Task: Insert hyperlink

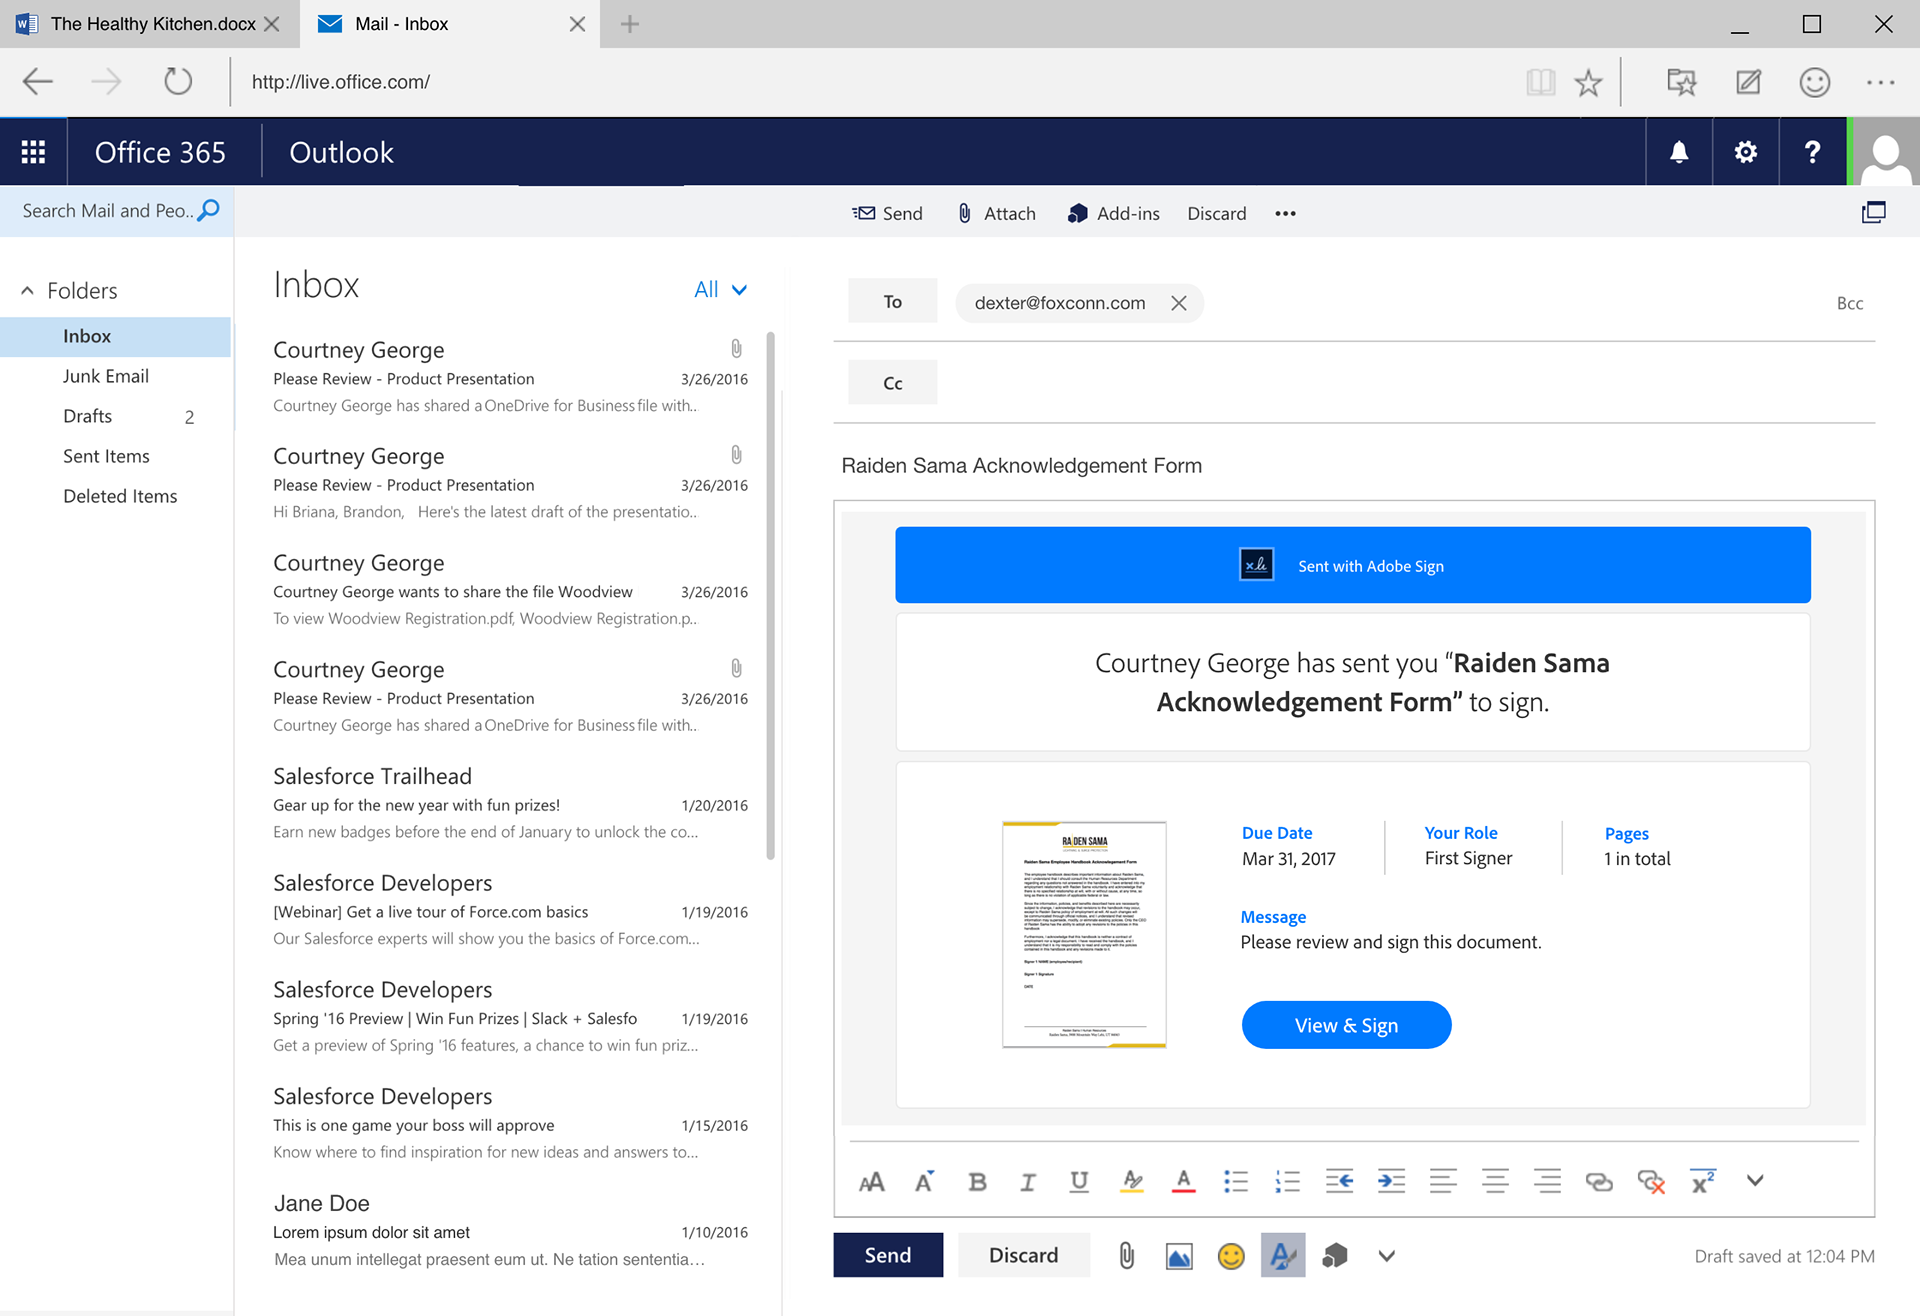Action: pyautogui.click(x=1599, y=1182)
